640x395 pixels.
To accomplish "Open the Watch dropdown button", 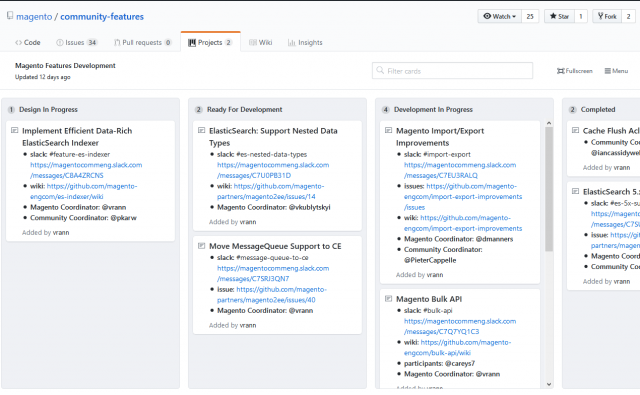I will (500, 16).
